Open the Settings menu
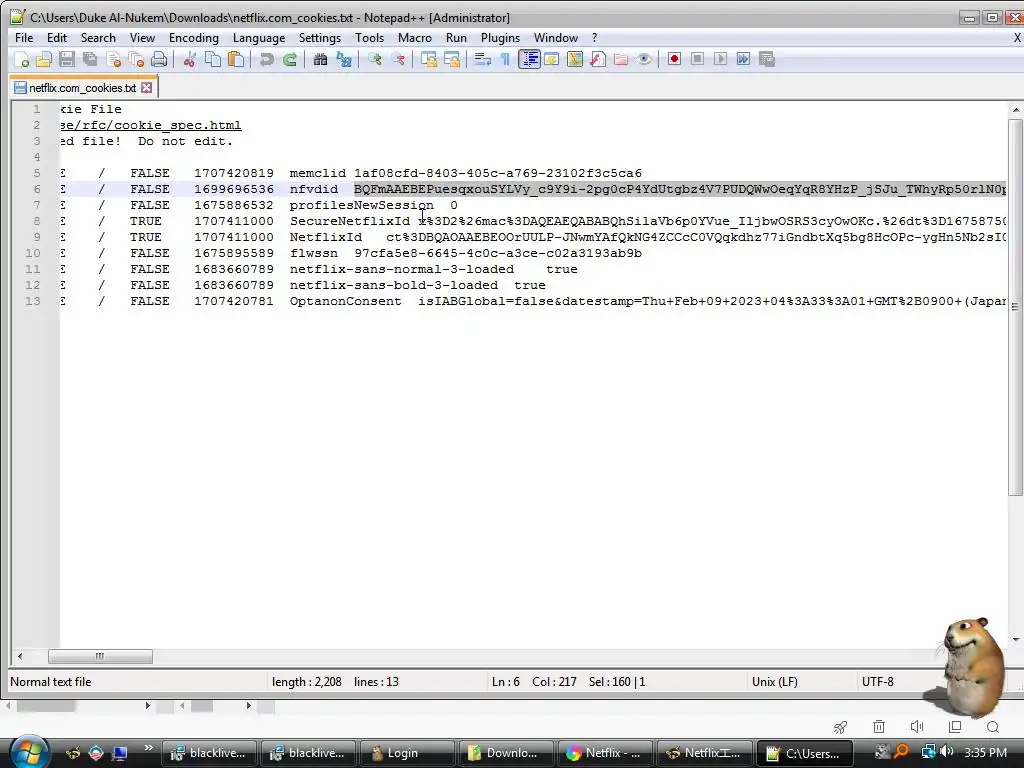 coord(319,38)
